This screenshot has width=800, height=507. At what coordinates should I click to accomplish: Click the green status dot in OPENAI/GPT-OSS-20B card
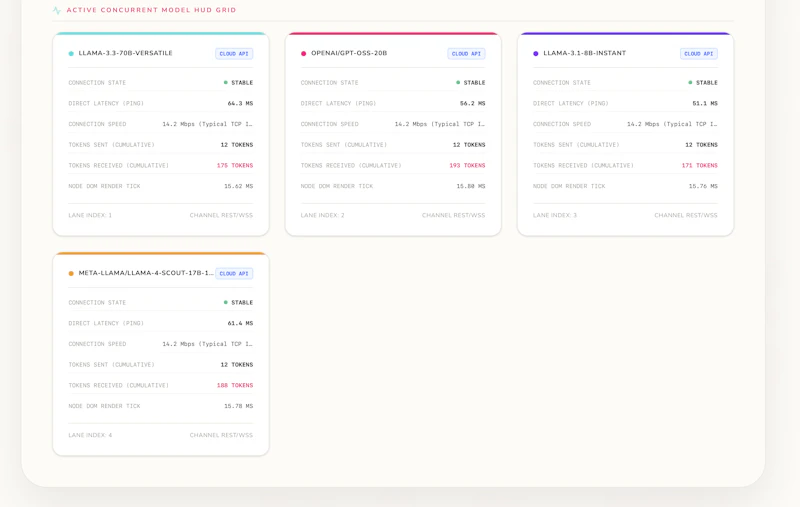point(458,82)
